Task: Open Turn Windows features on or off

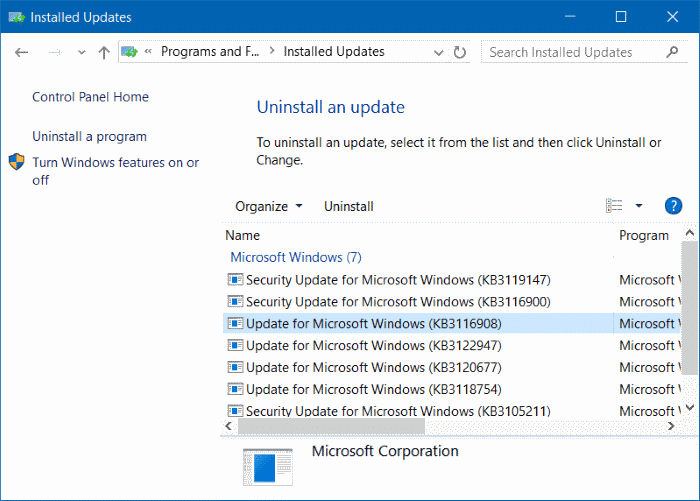Action: click(116, 171)
